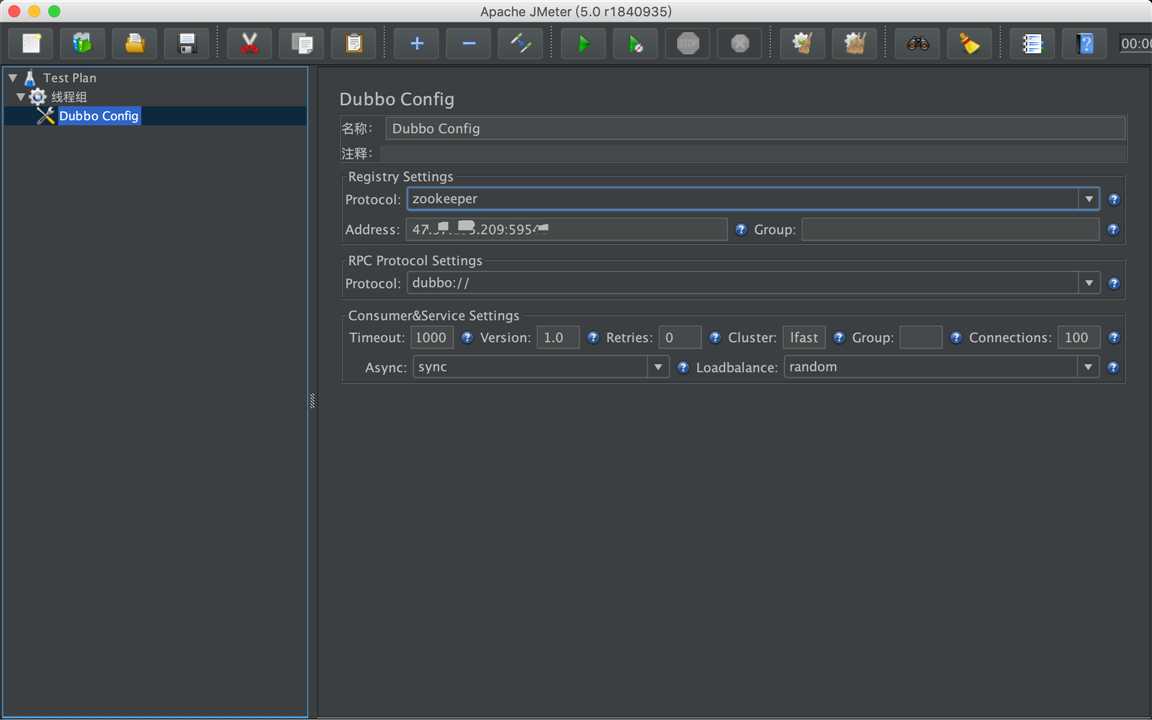Expand all nodes with plus icon
This screenshot has height=720, width=1152.
[x=417, y=43]
